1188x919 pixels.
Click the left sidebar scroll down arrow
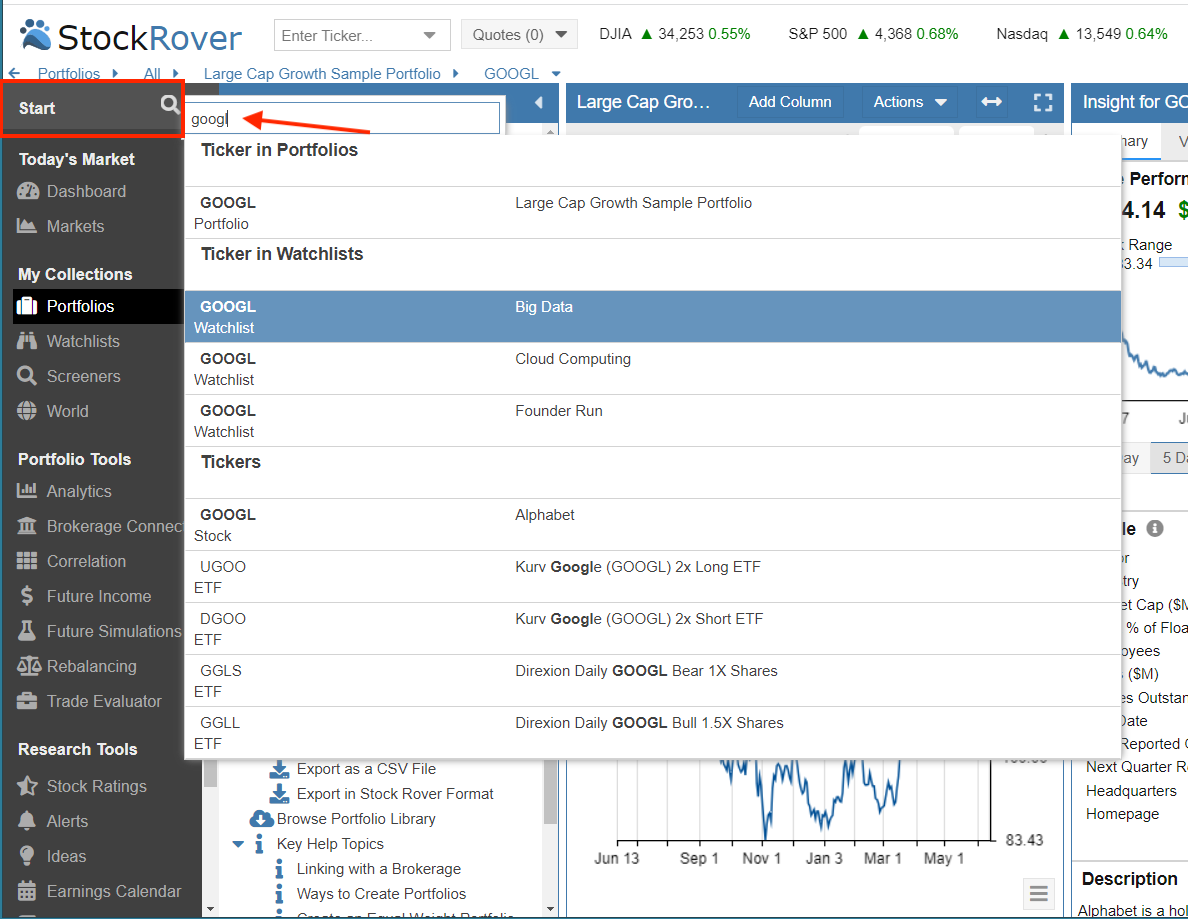210,908
